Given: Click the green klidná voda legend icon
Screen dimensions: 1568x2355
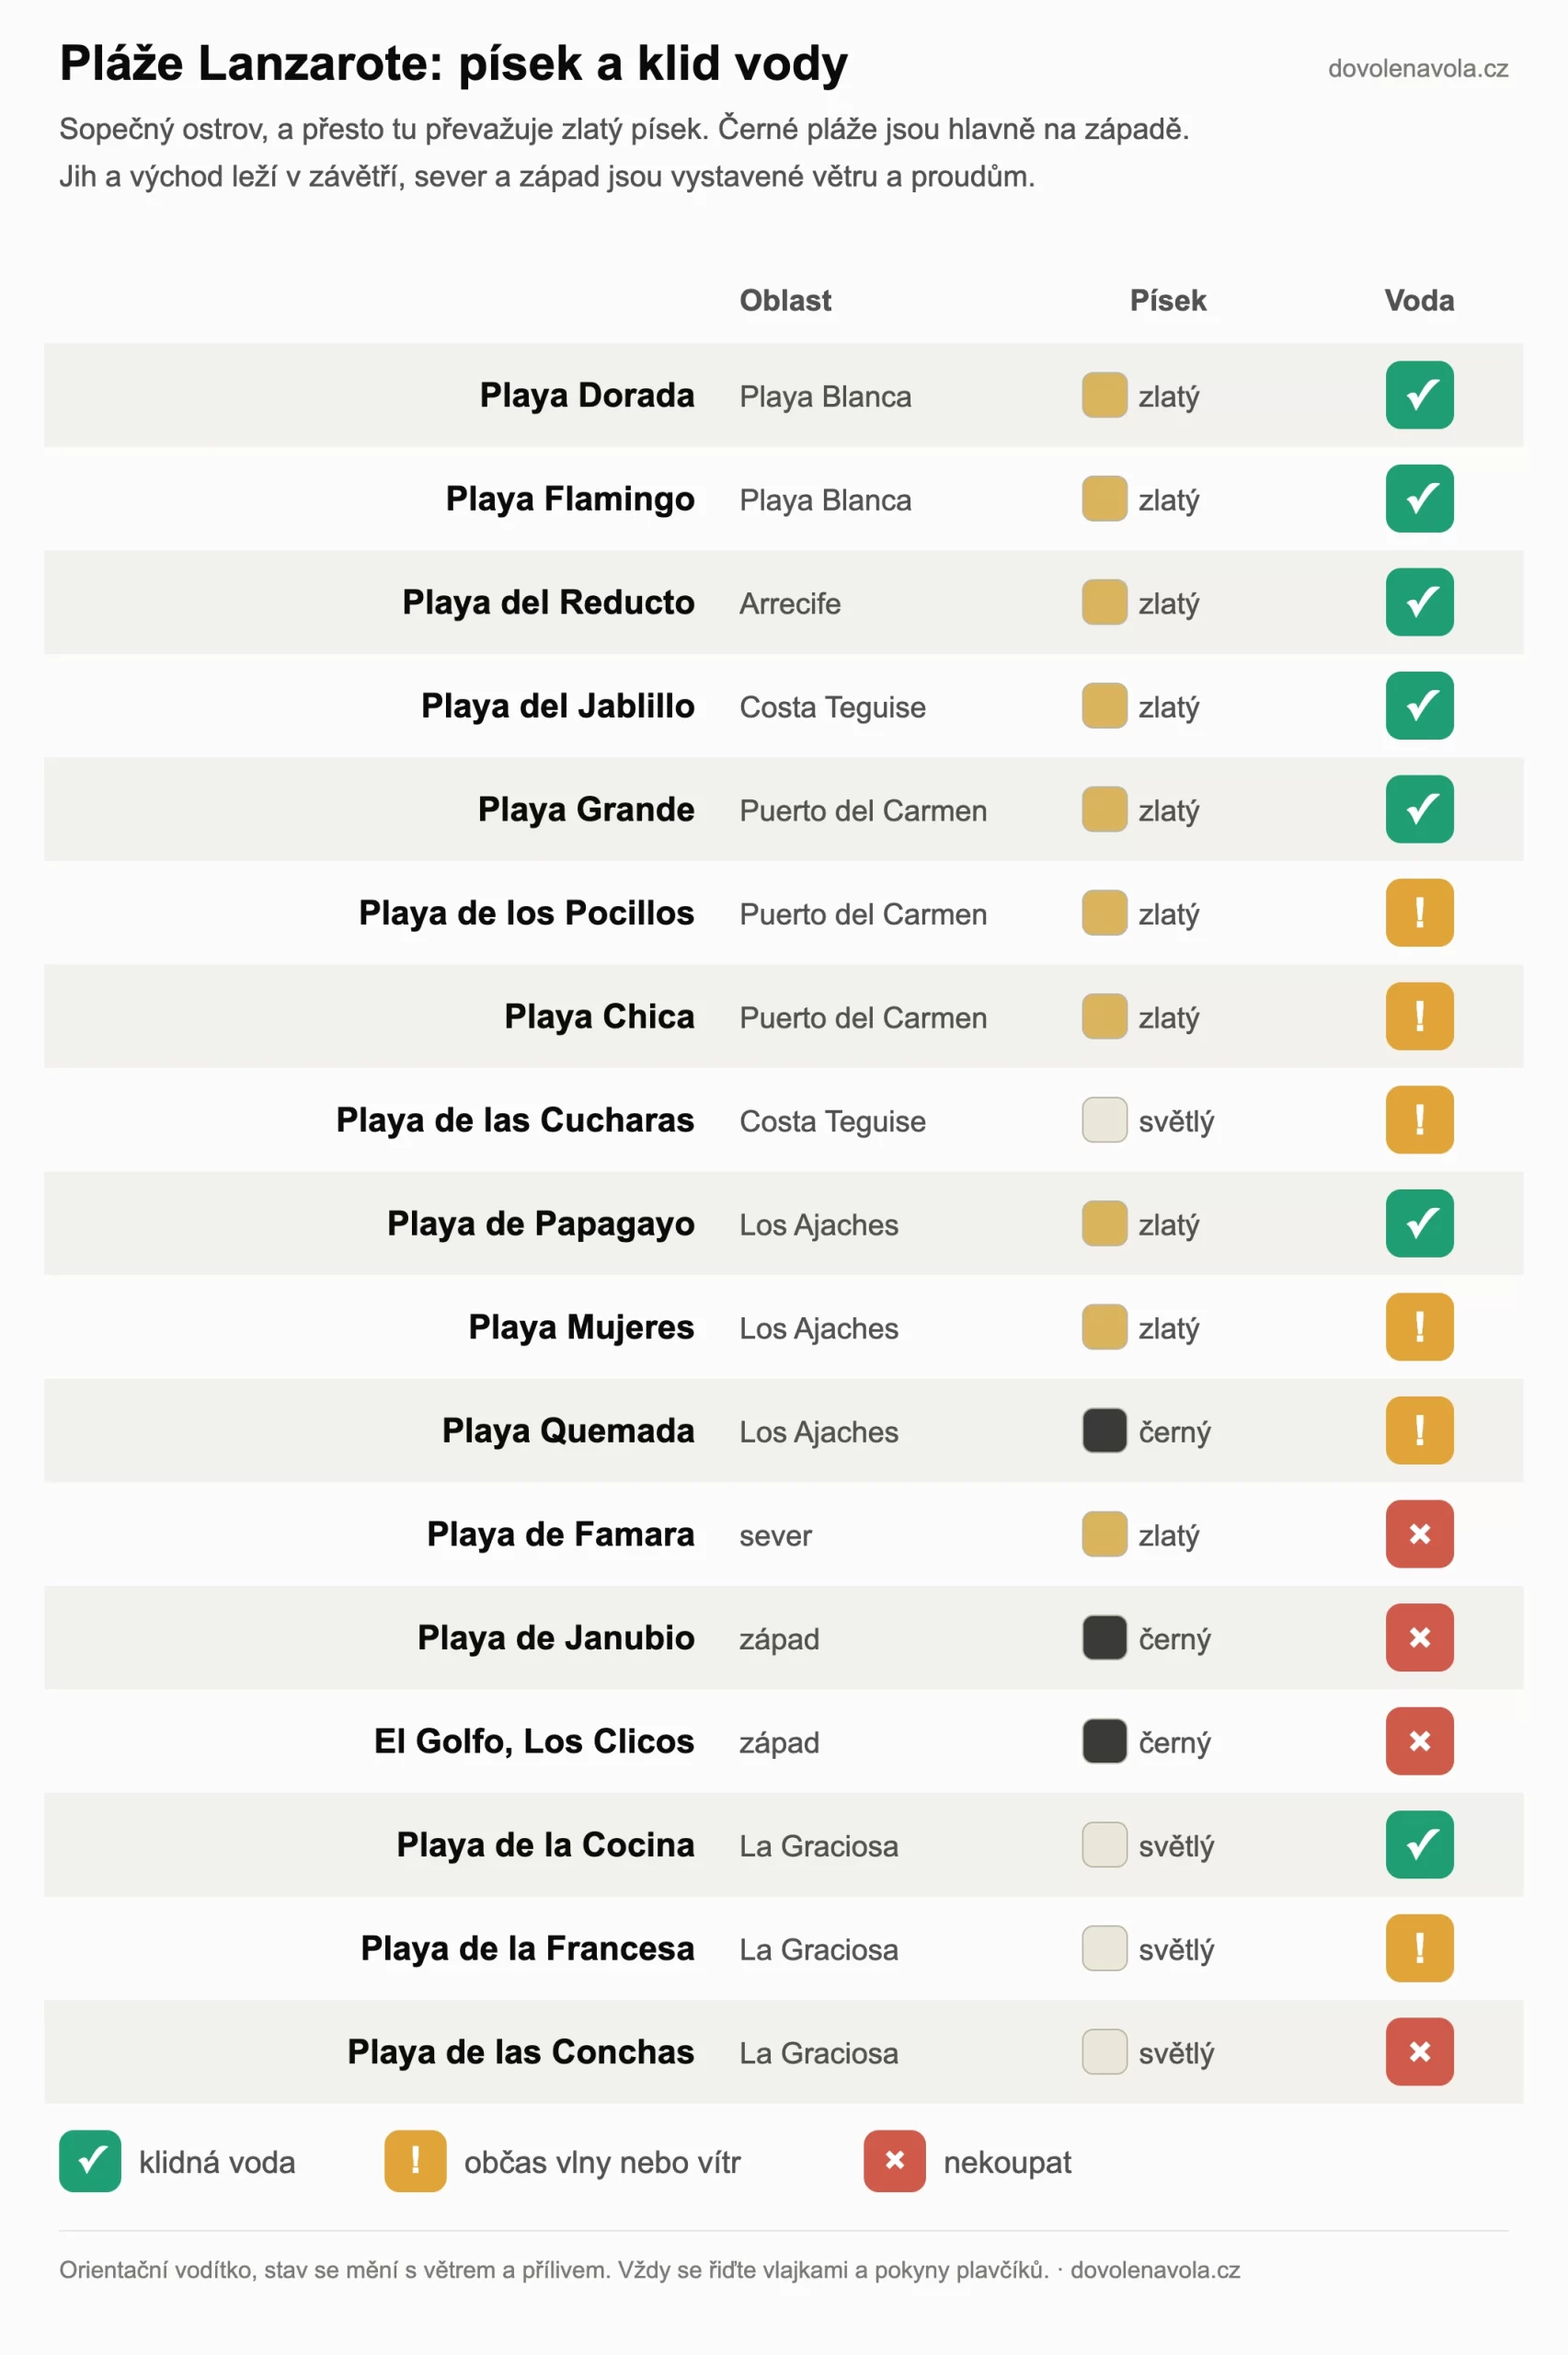Looking at the screenshot, I should click(x=90, y=2161).
